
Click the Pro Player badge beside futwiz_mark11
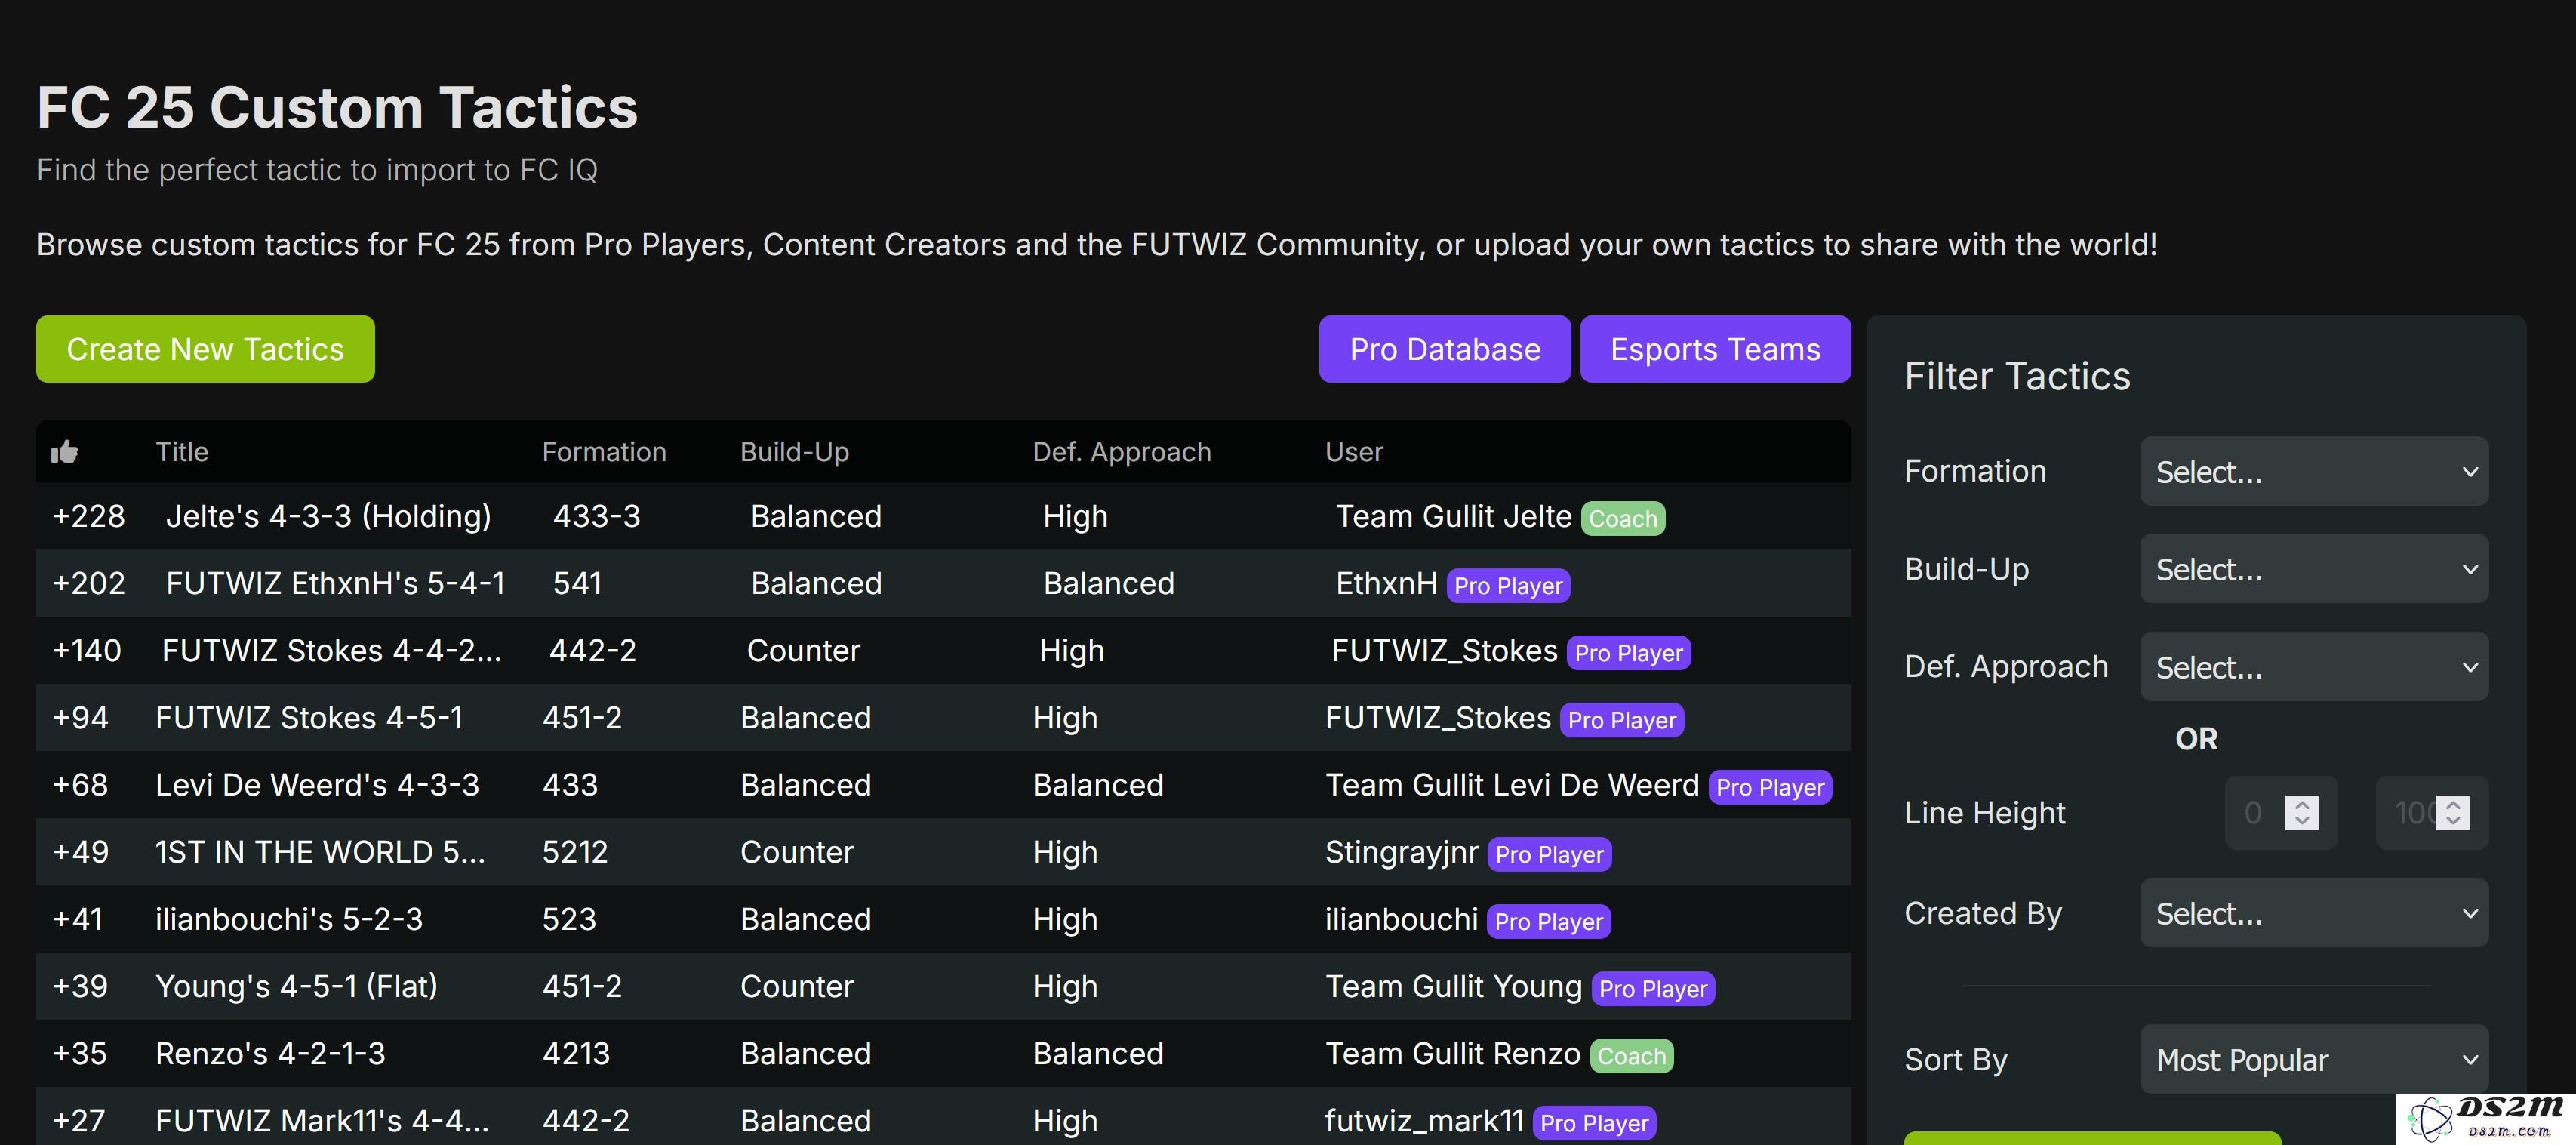(x=1594, y=1122)
